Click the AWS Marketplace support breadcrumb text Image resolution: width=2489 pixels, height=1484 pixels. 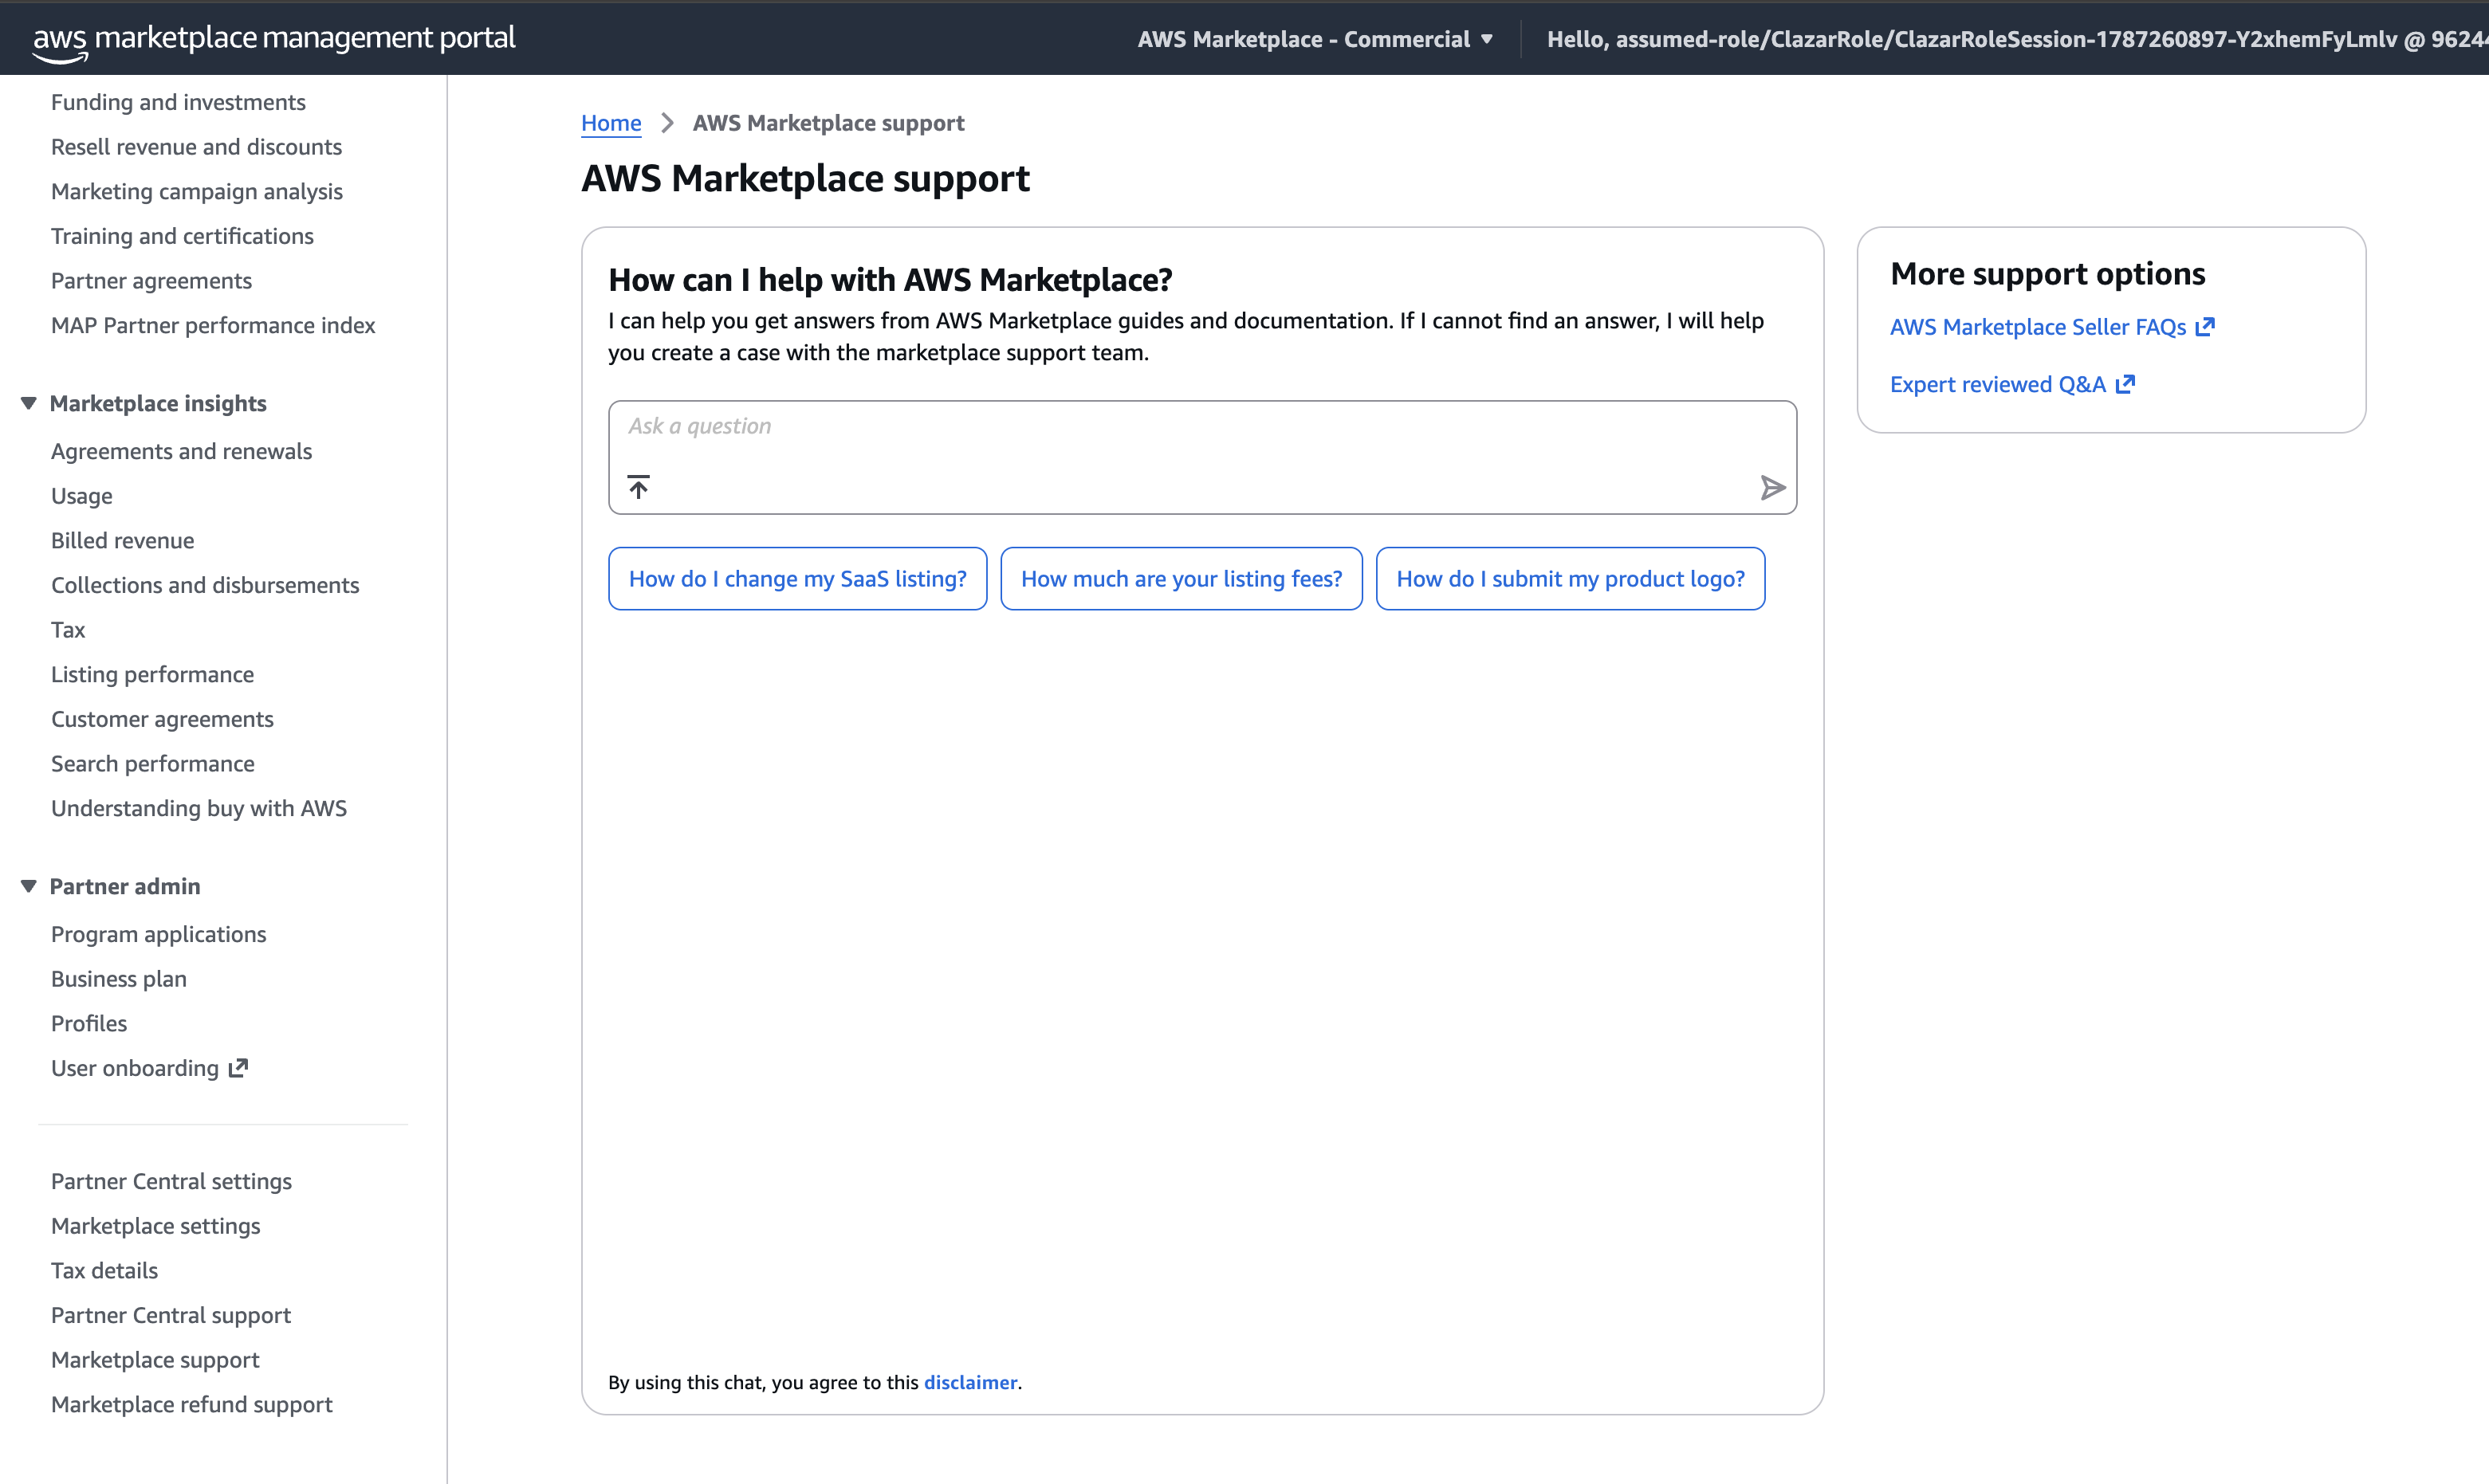(x=828, y=123)
